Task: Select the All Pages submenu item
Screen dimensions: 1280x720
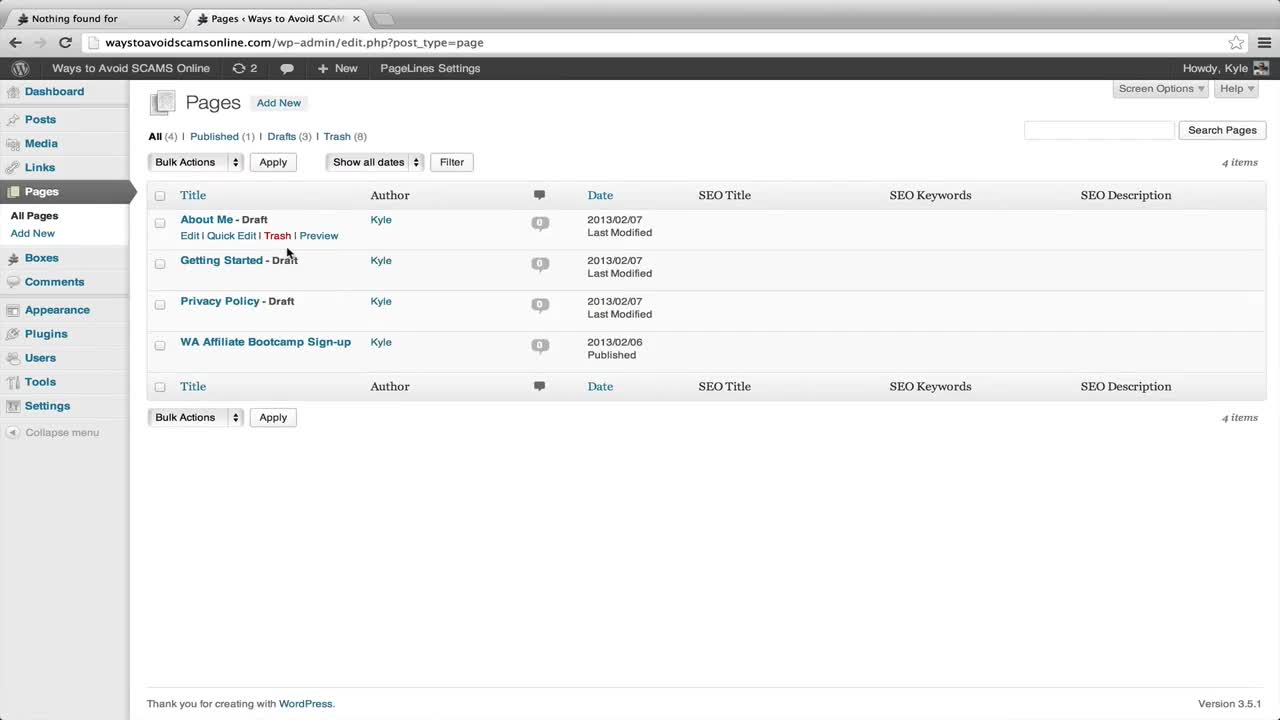Action: coord(35,216)
